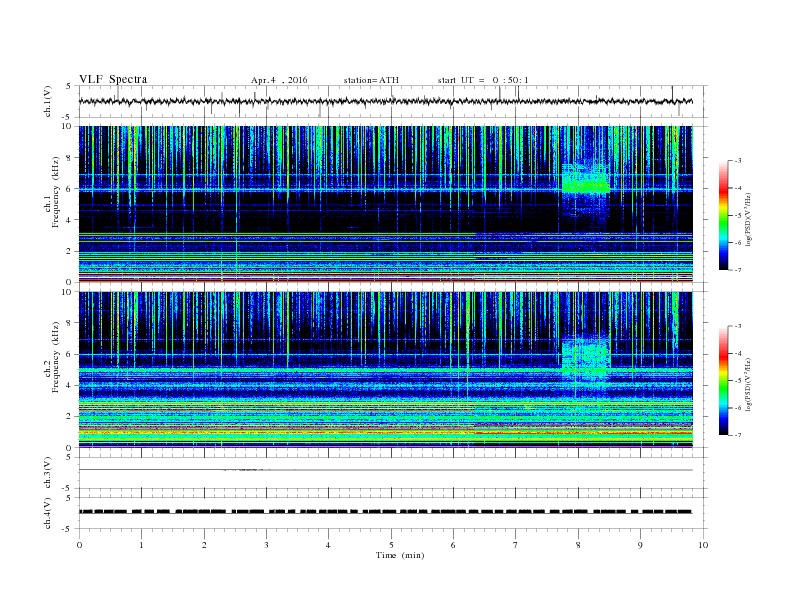Click the flat ch.3 voltage trace
This screenshot has height=612, width=792.
pyautogui.click(x=385, y=470)
